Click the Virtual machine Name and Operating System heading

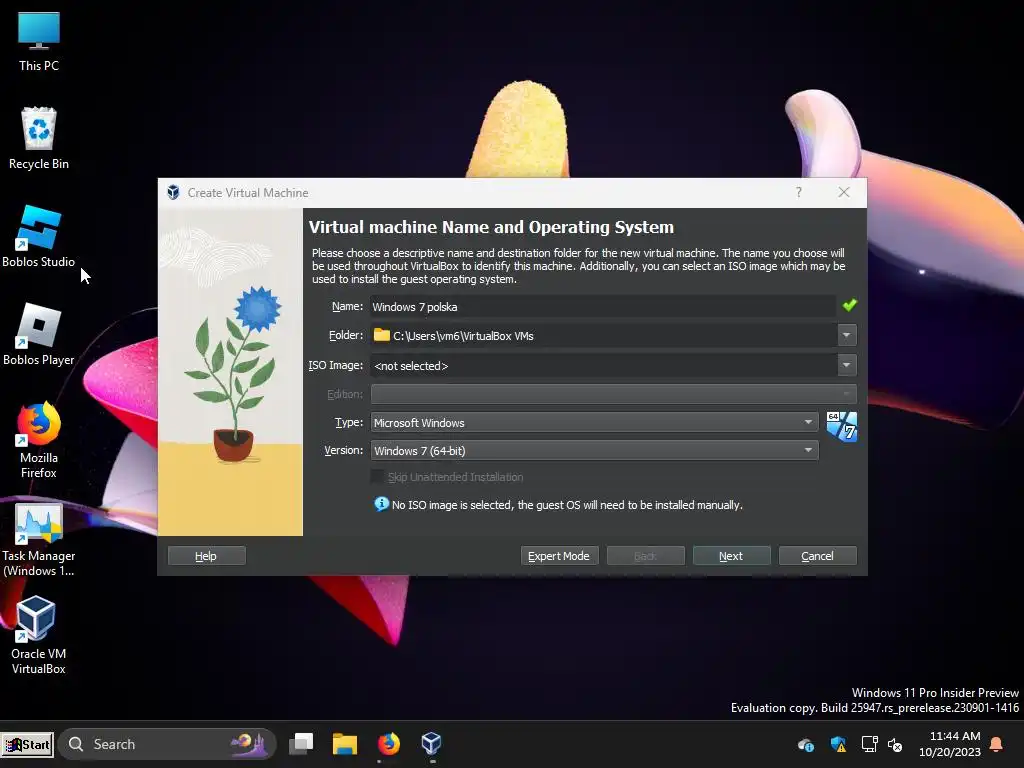tap(491, 227)
